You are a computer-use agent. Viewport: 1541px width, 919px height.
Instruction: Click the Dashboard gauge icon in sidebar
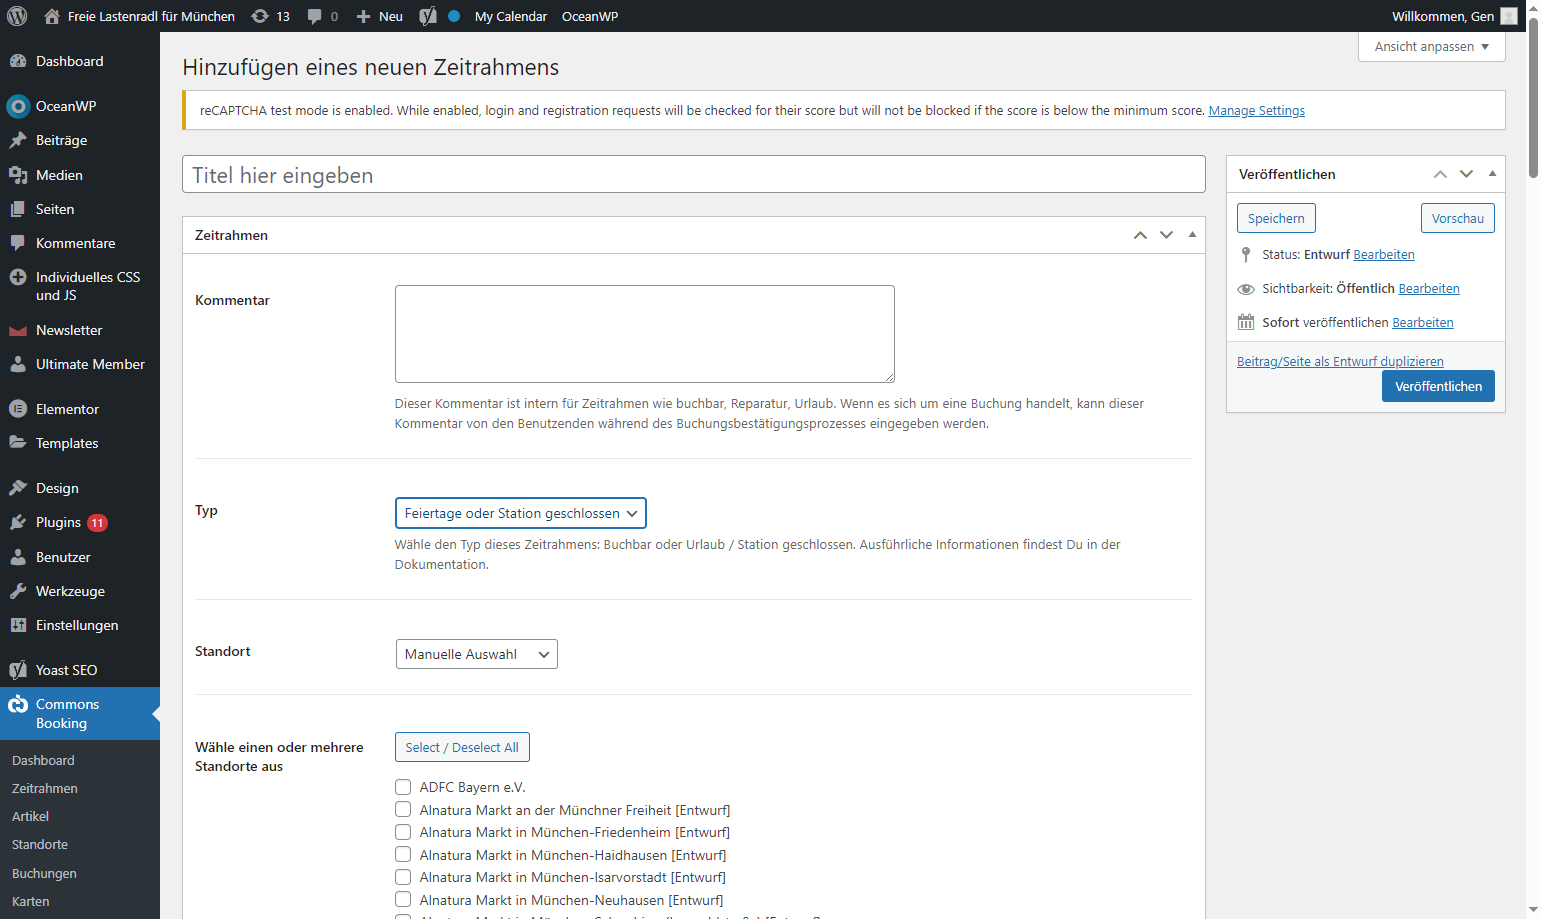[18, 61]
